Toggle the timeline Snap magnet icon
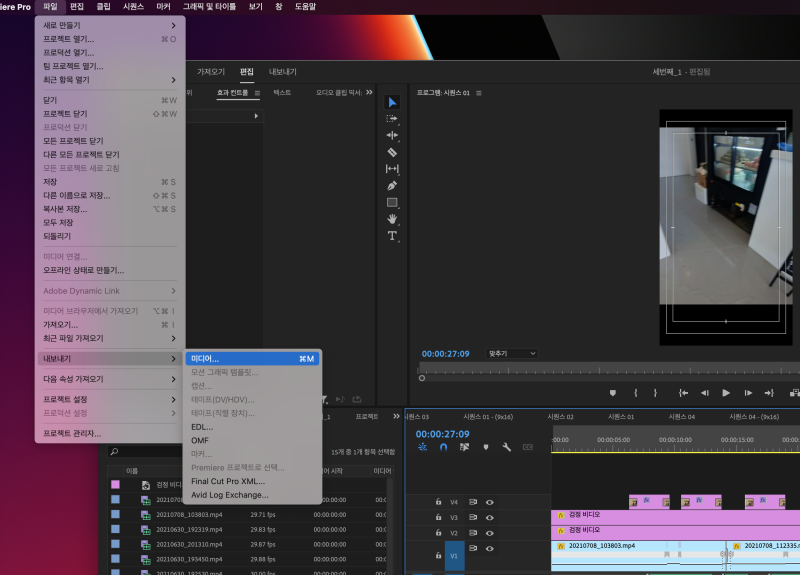 tap(443, 447)
